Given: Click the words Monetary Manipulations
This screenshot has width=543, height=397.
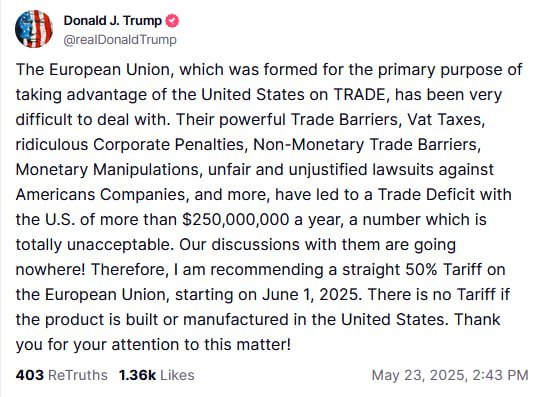Looking at the screenshot, I should click(108, 170).
